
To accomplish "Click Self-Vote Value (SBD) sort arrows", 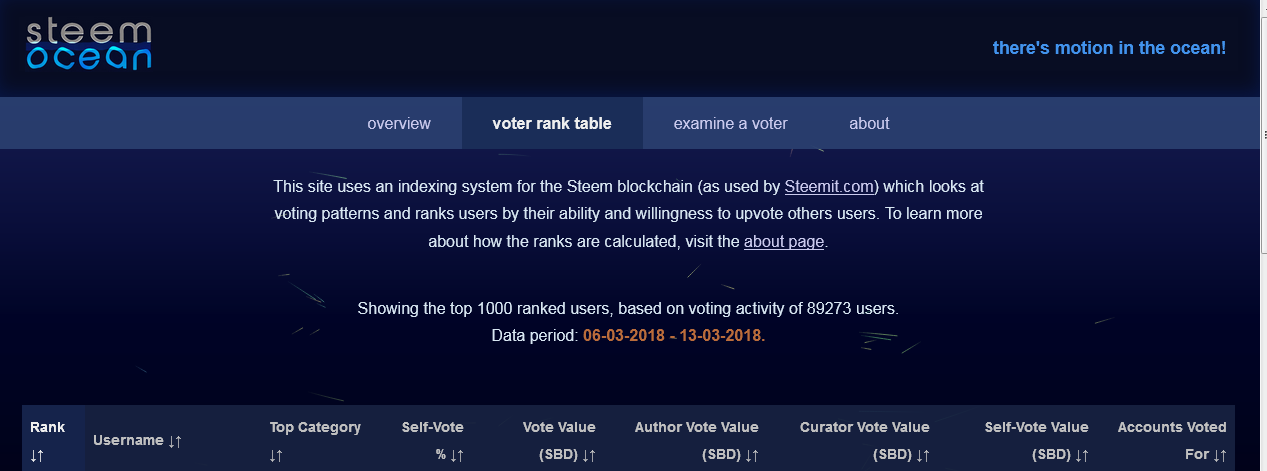I will click(1082, 455).
